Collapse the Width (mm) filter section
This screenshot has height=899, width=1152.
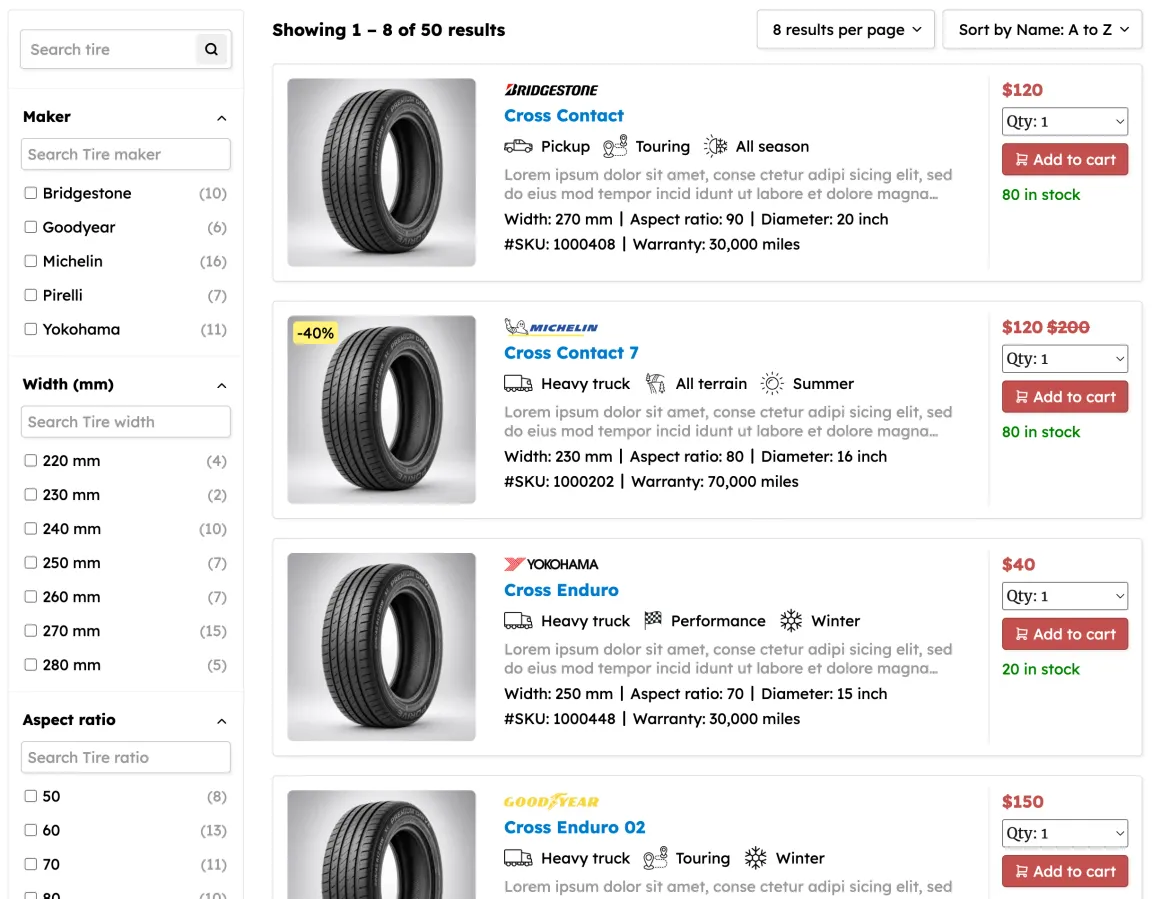222,385
